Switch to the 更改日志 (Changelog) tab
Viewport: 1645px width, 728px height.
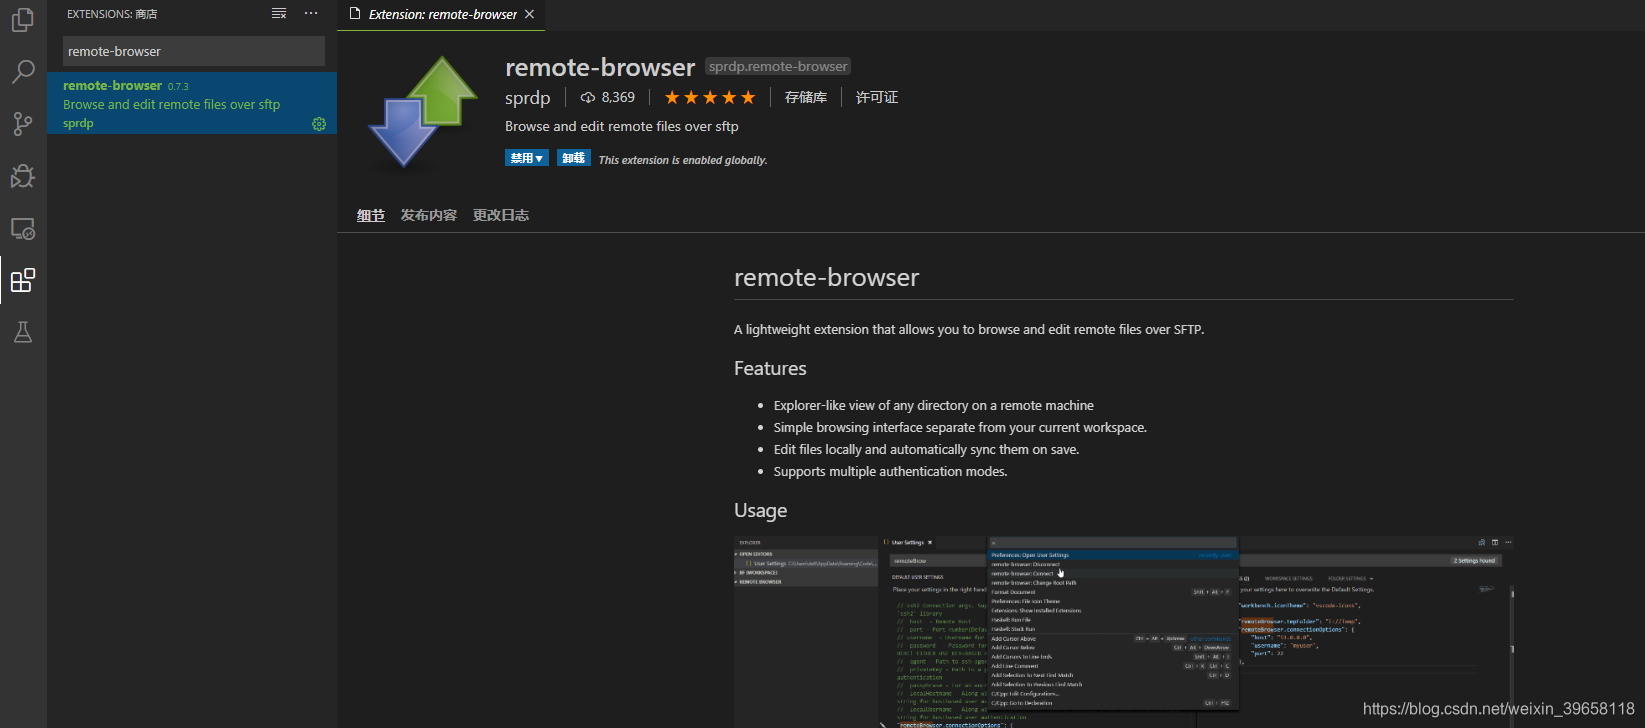501,215
